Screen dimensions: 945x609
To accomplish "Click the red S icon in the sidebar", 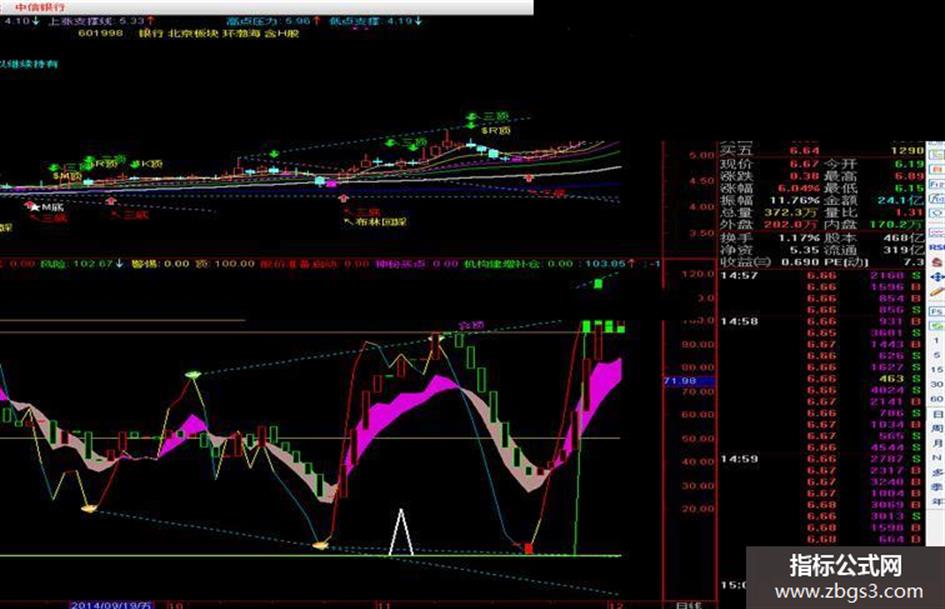I will click(x=937, y=262).
